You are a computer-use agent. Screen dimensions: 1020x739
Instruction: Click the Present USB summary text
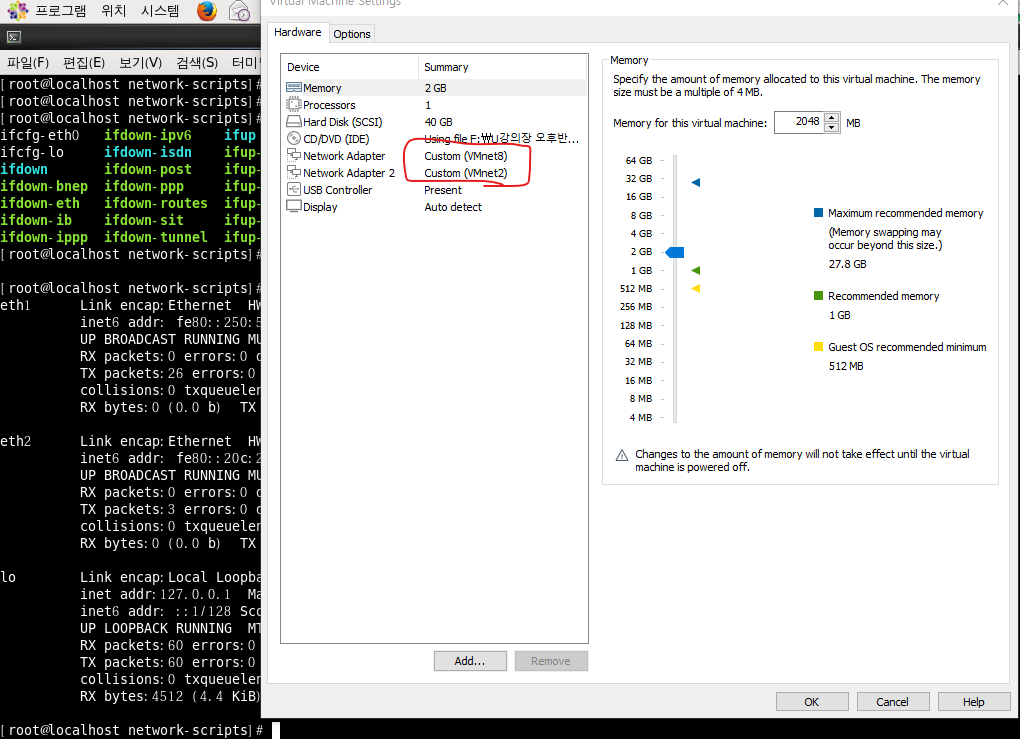(442, 189)
